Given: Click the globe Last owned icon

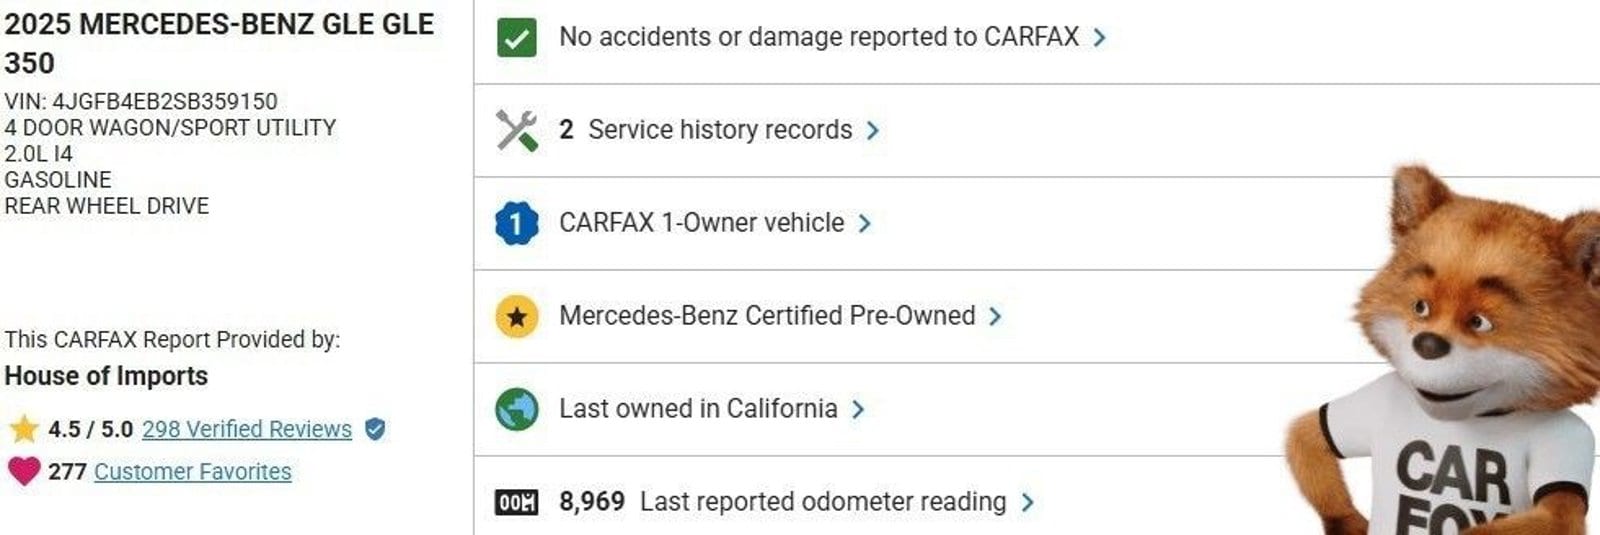Looking at the screenshot, I should click(516, 409).
